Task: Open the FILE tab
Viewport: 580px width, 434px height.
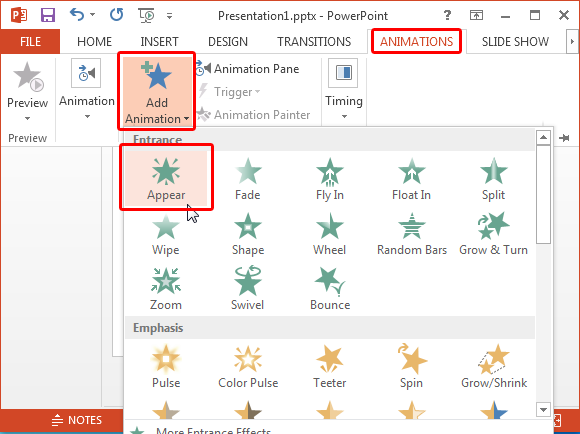Action: 30,41
